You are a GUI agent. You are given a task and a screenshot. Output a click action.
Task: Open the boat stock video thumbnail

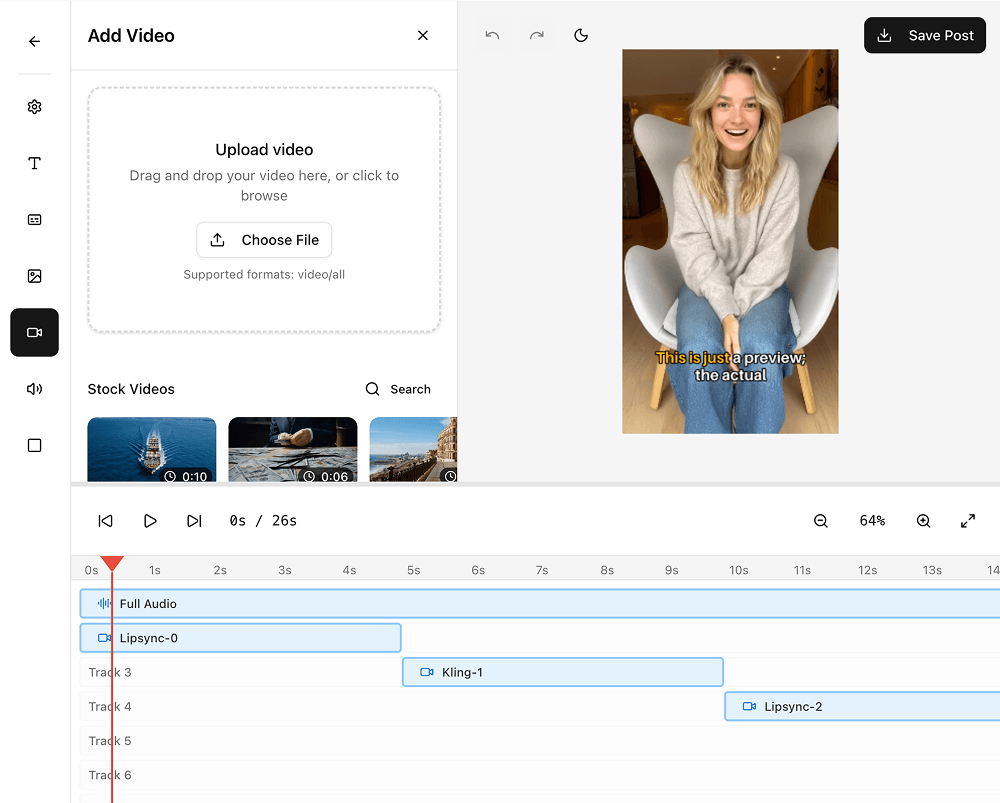pyautogui.click(x=151, y=448)
